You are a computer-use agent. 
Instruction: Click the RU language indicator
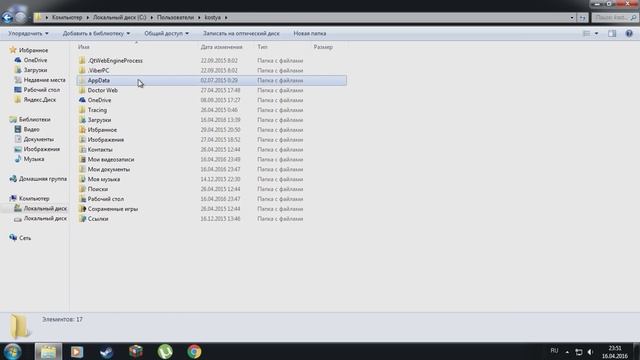point(554,351)
